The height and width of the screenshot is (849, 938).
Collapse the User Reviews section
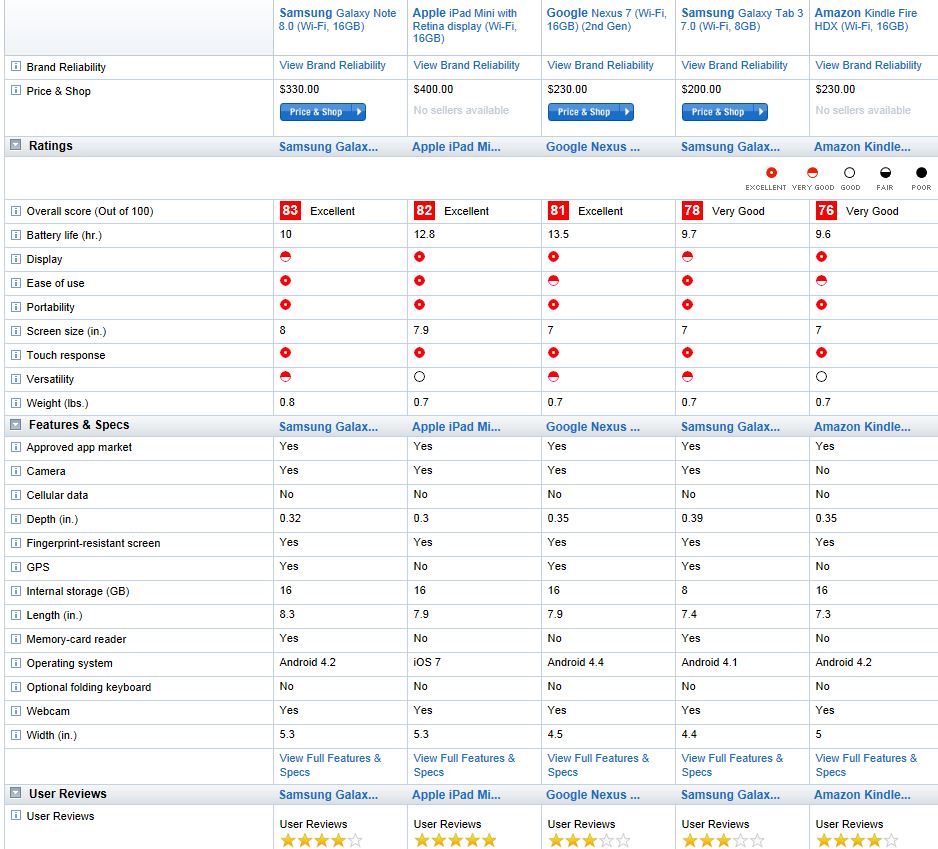tap(16, 793)
